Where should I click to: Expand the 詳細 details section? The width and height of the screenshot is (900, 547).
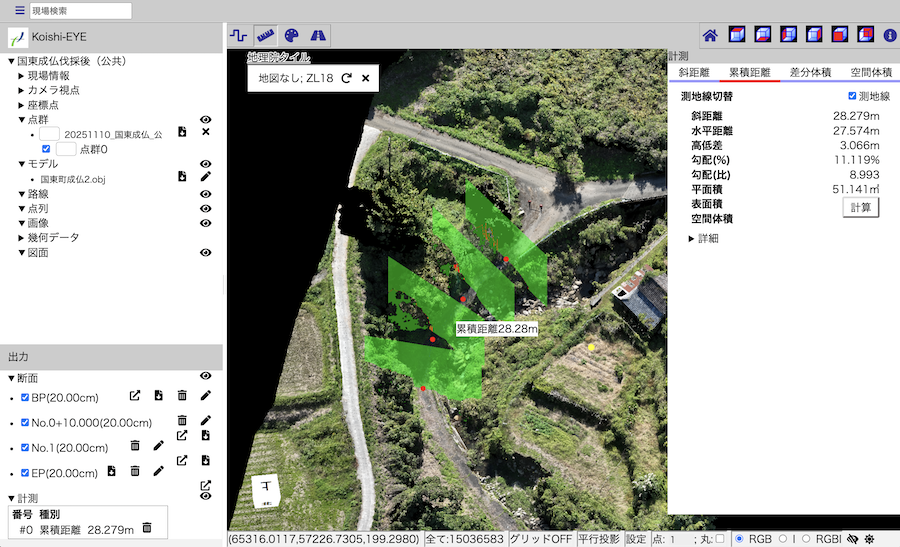pos(692,238)
